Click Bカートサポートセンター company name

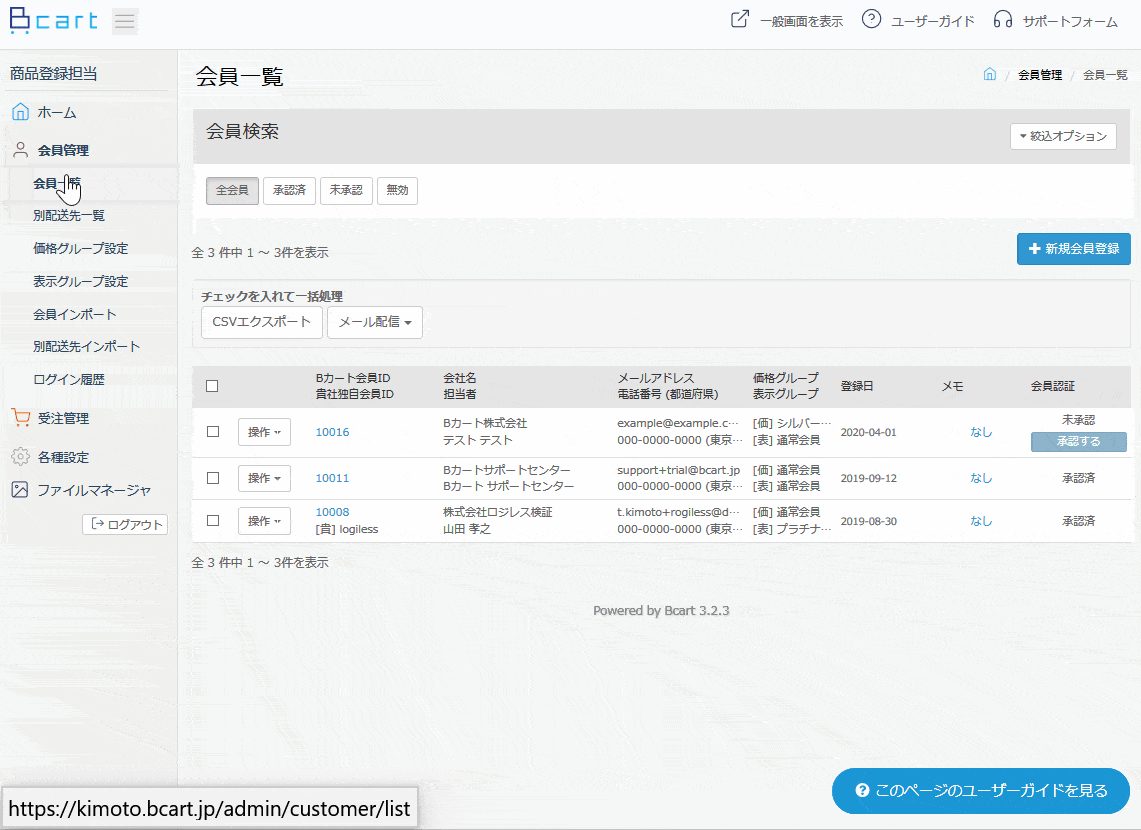507,470
